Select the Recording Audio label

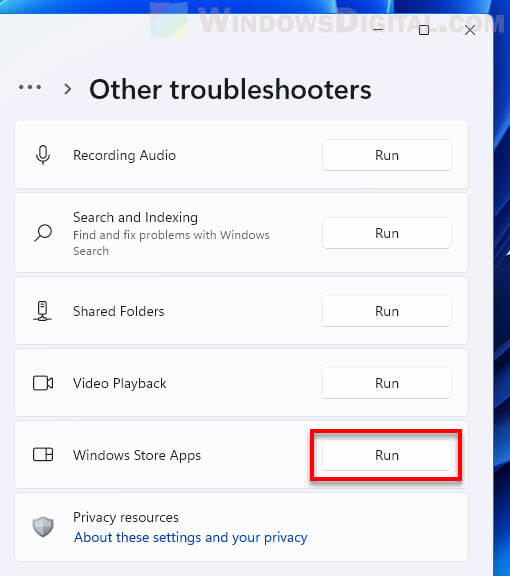point(124,155)
